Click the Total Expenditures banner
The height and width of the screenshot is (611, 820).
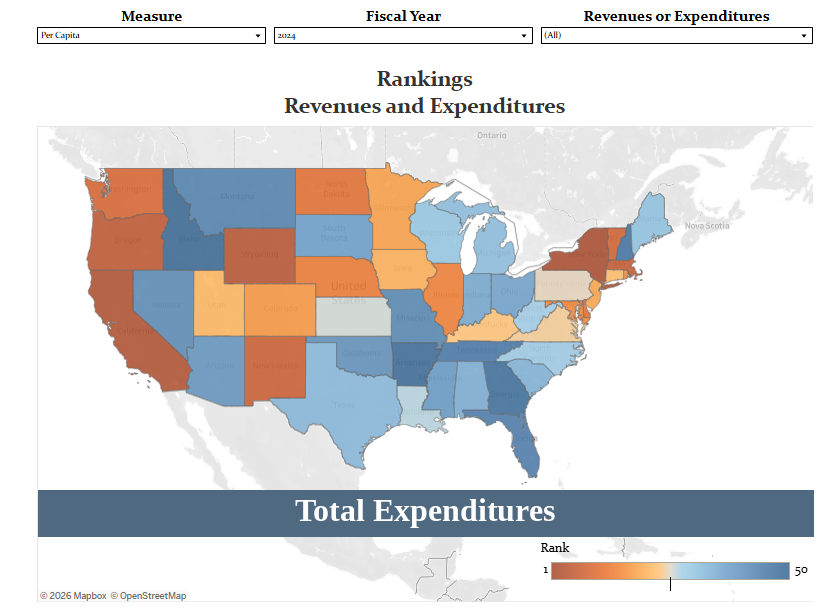[425, 513]
